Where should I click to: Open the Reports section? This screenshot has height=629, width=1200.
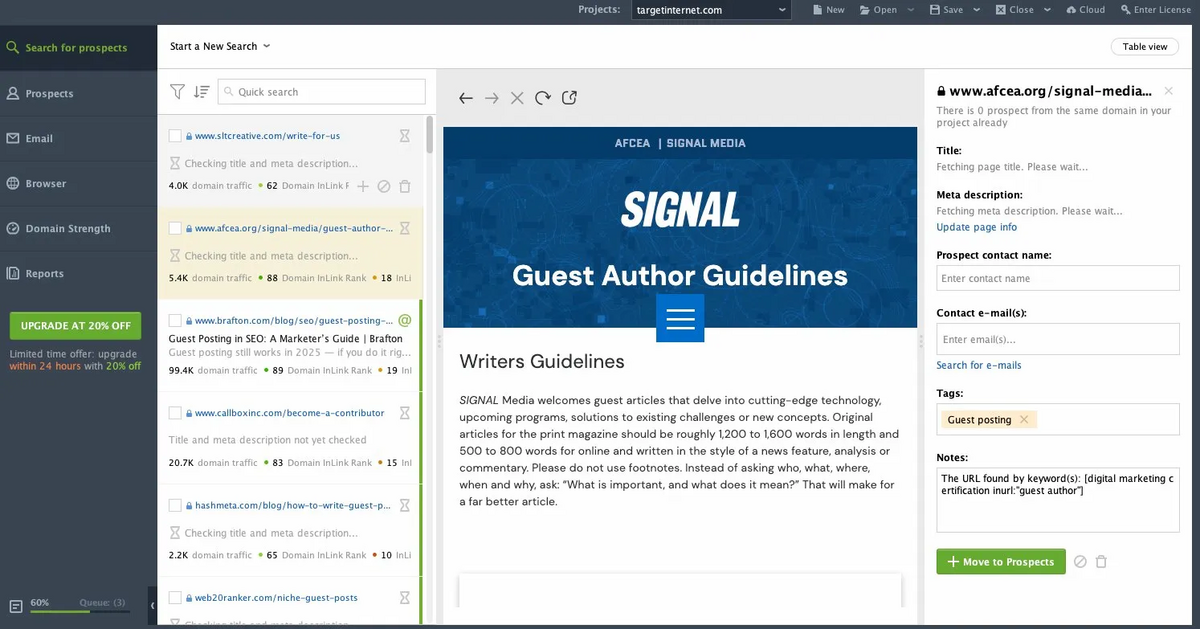click(x=78, y=273)
